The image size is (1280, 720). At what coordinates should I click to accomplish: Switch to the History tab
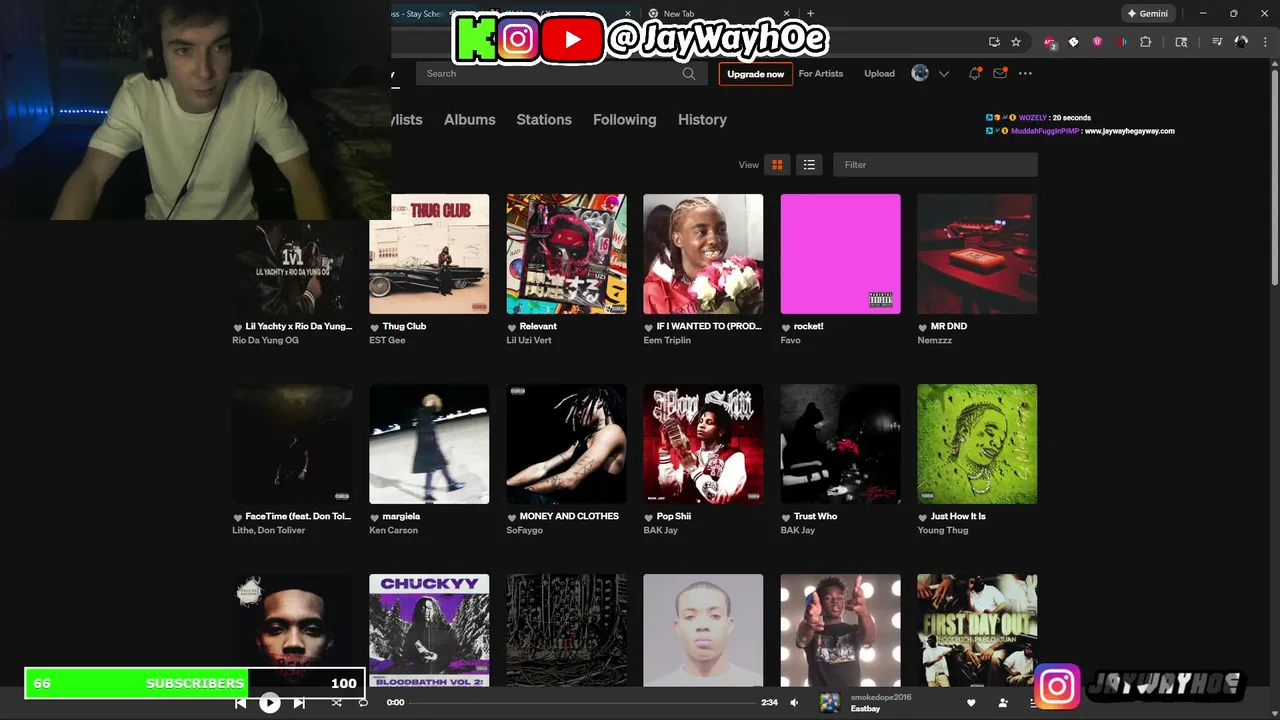pyautogui.click(x=702, y=119)
